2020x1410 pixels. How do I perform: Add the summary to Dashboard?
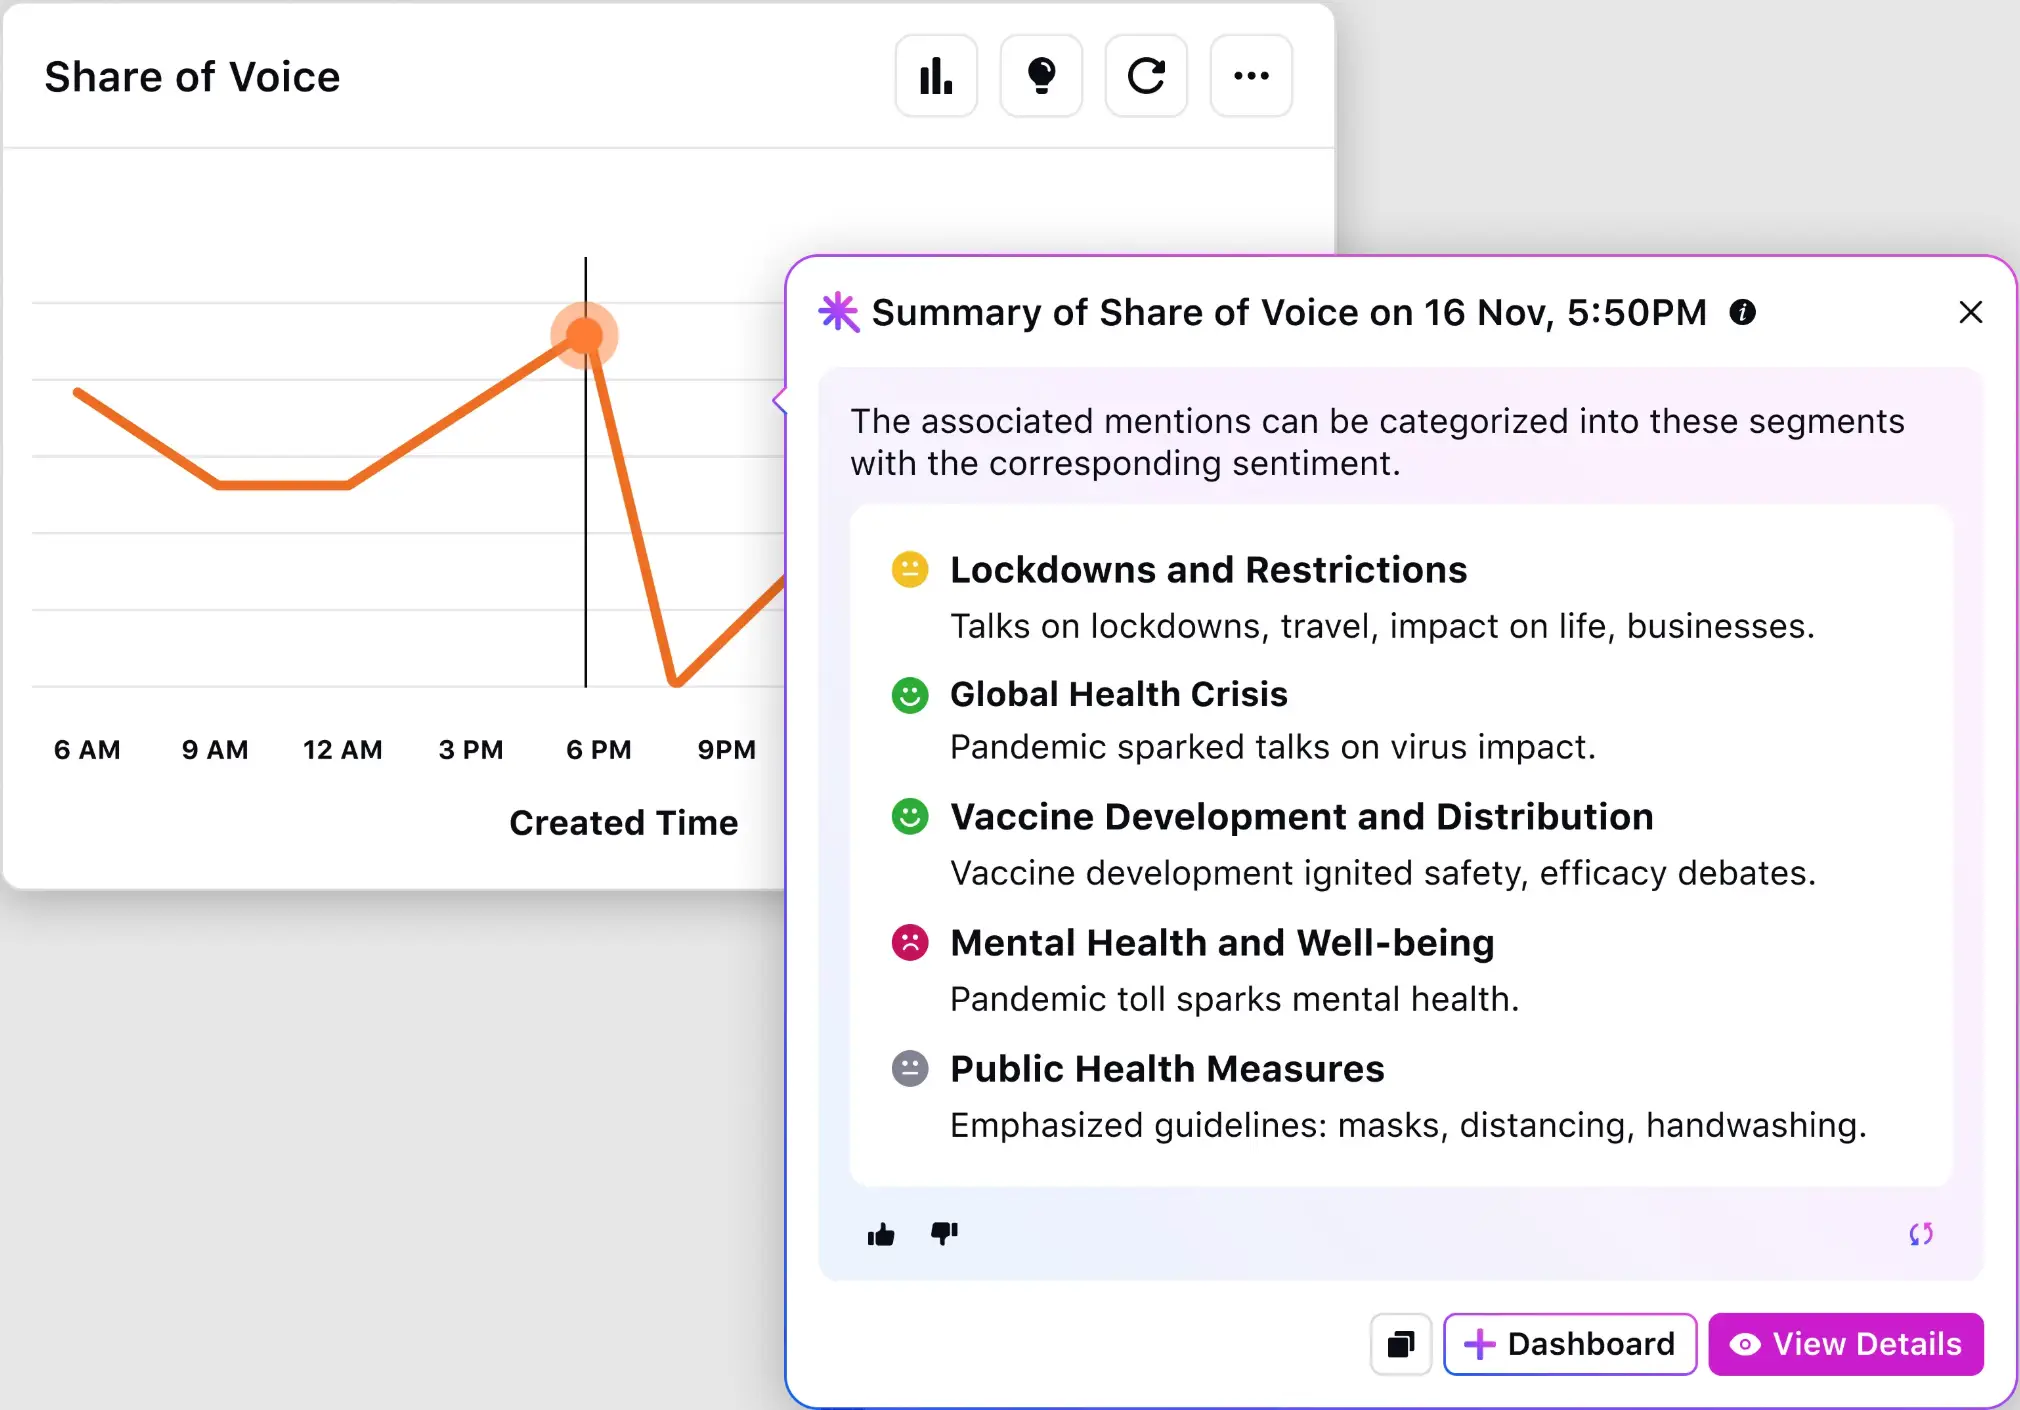click(1570, 1344)
